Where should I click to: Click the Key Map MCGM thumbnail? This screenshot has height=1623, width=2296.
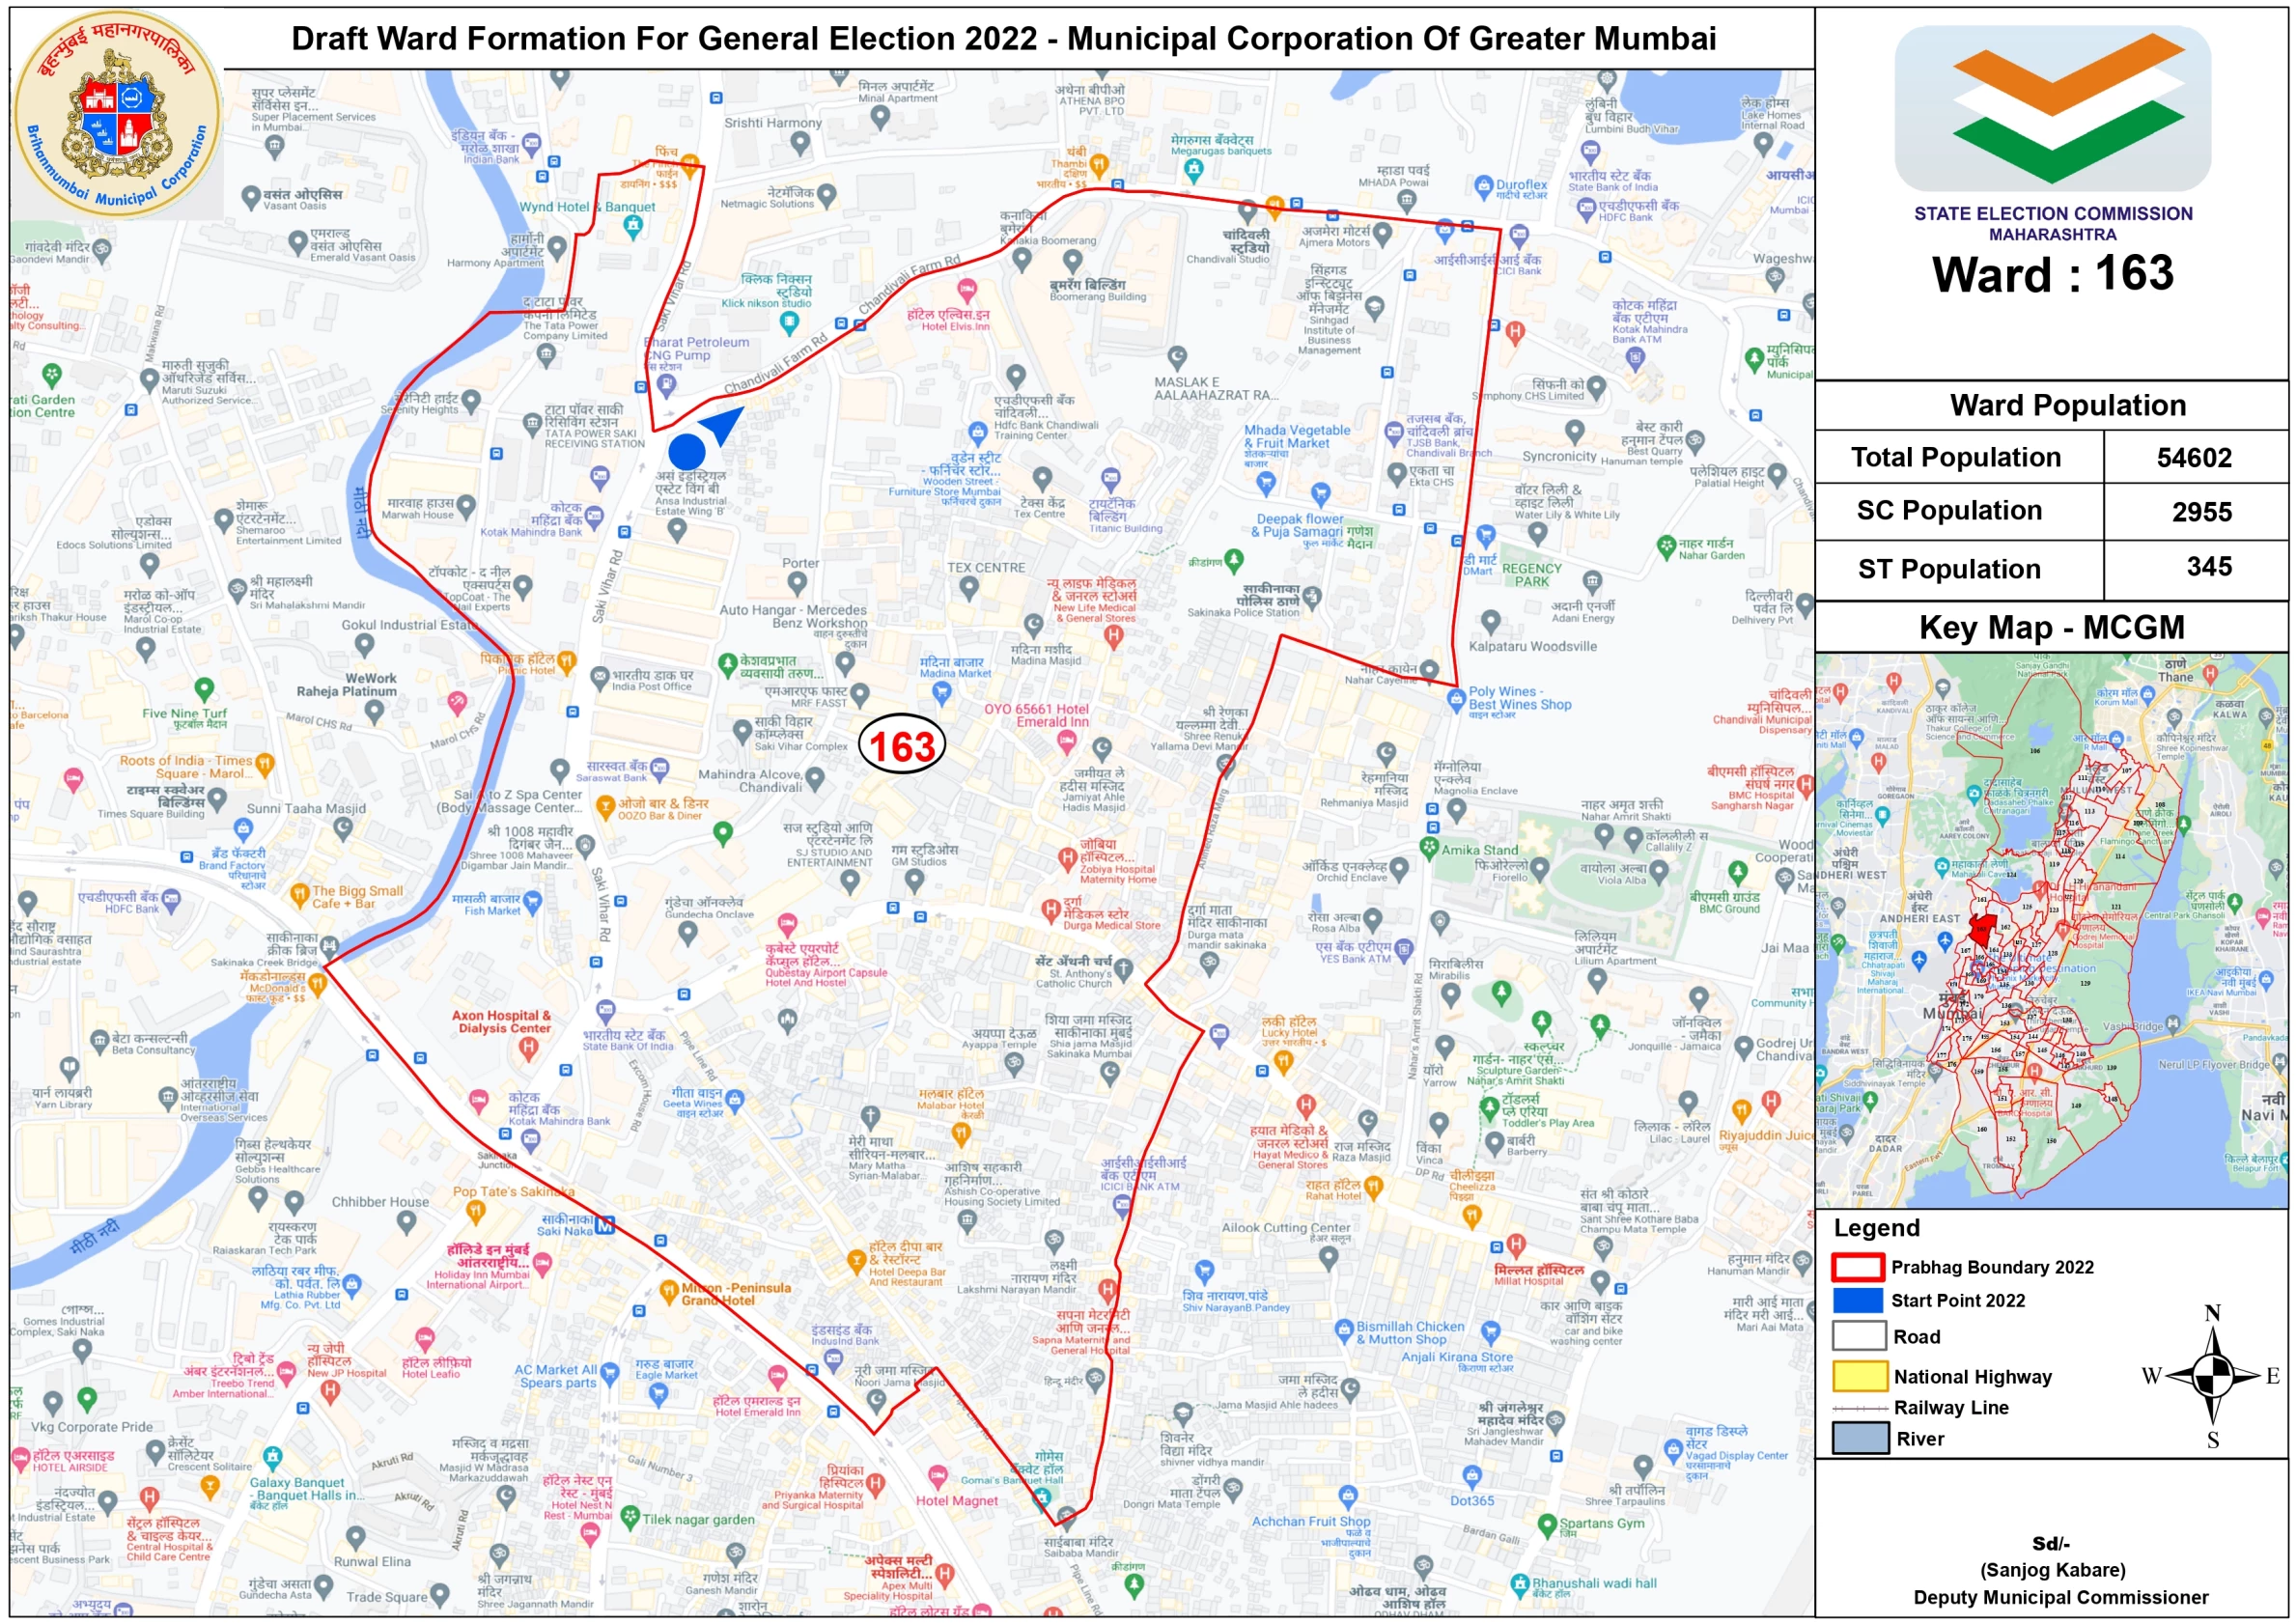pos(2050,930)
